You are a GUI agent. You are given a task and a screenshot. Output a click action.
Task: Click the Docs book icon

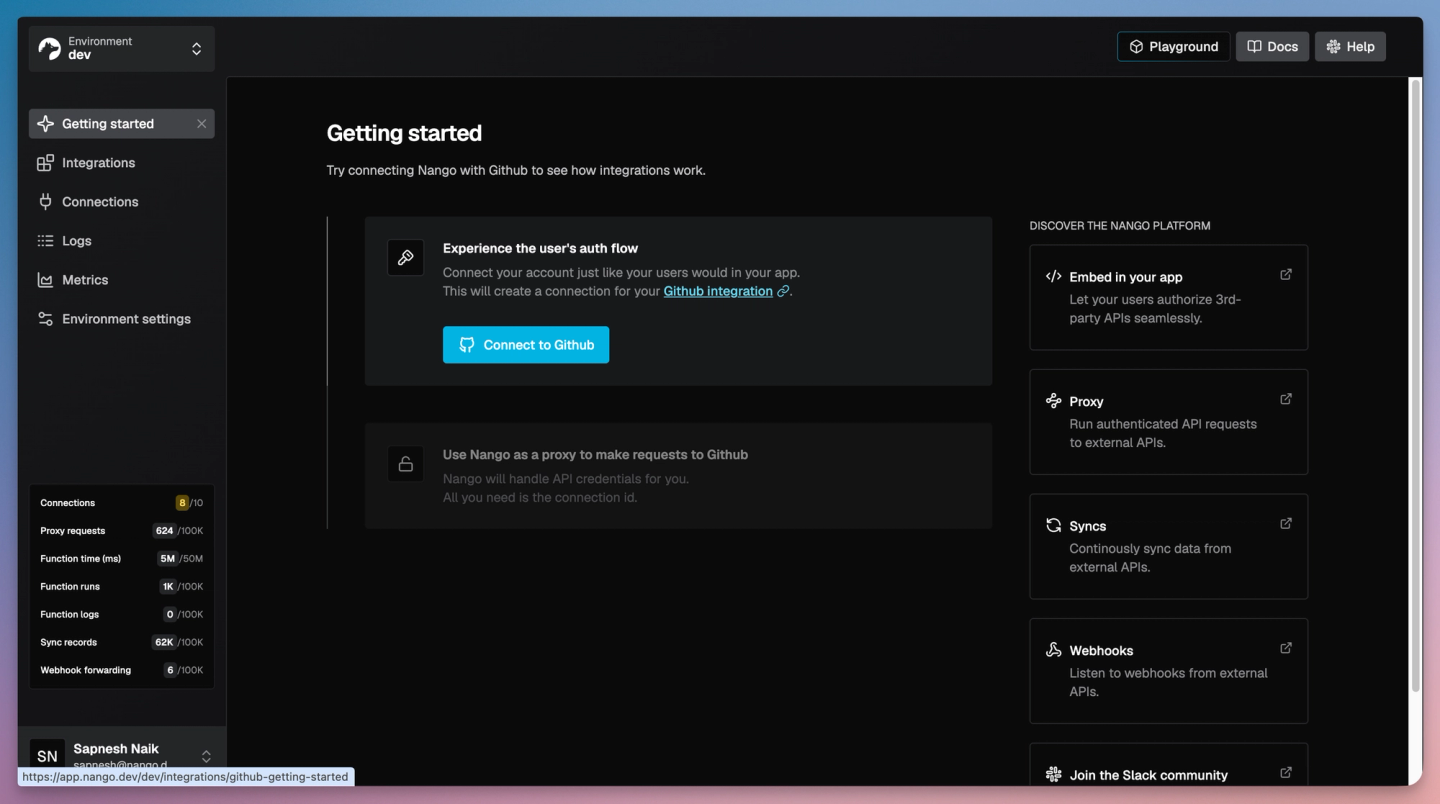click(x=1254, y=47)
